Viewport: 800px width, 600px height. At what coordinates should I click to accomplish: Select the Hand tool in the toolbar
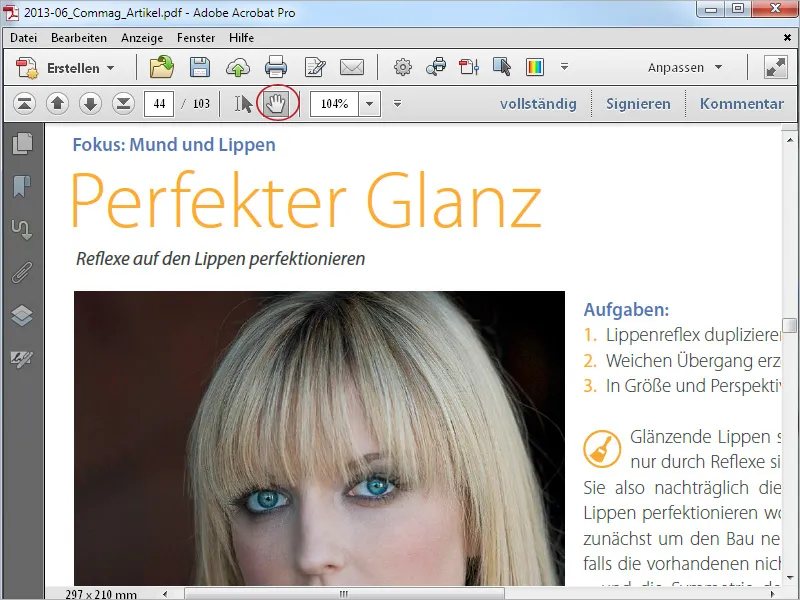point(277,103)
